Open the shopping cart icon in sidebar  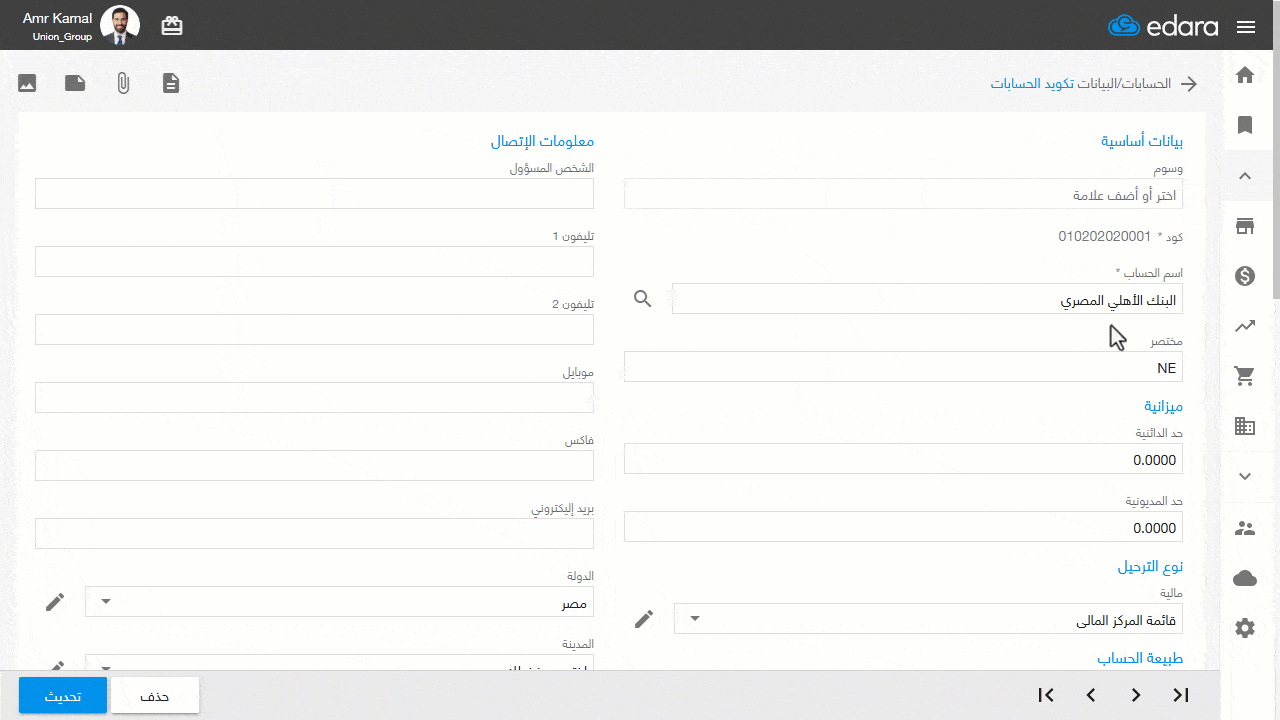coord(1245,376)
